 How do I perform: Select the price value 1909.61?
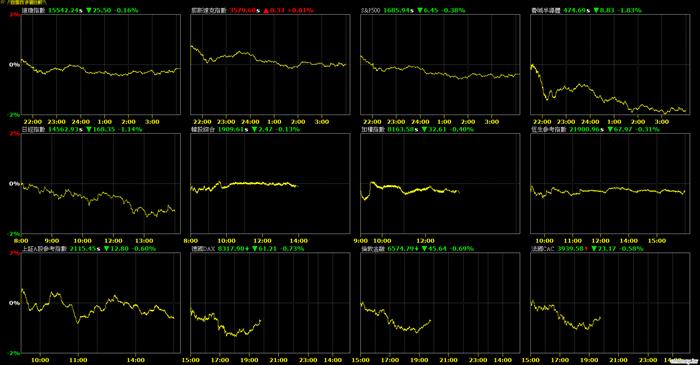(230, 129)
